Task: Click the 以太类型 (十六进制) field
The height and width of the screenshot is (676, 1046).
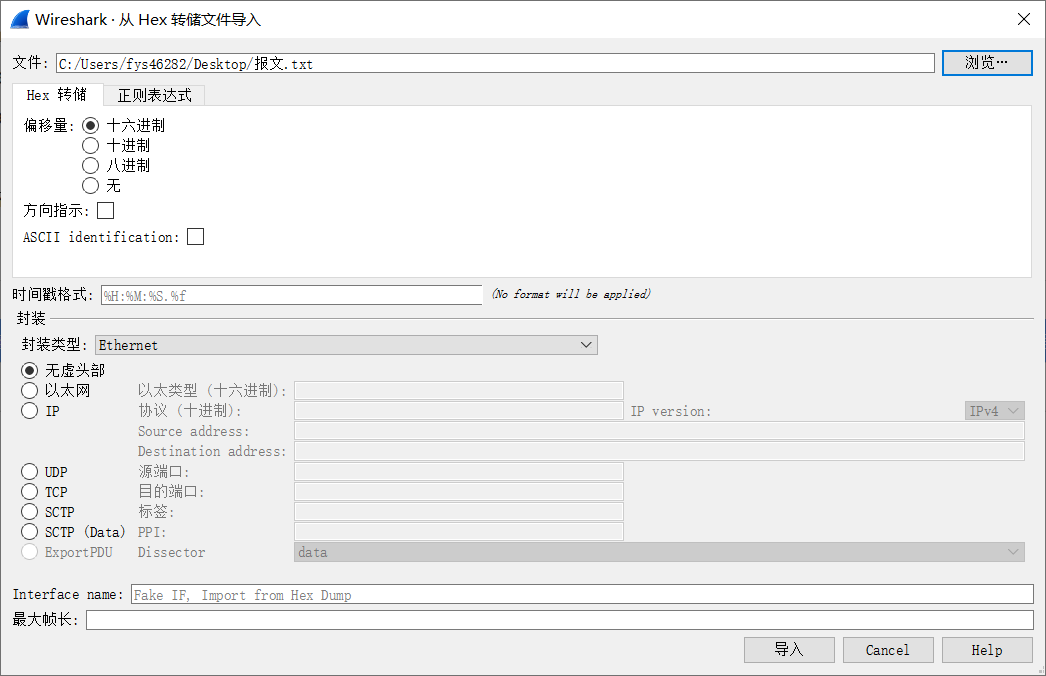Action: tap(459, 390)
